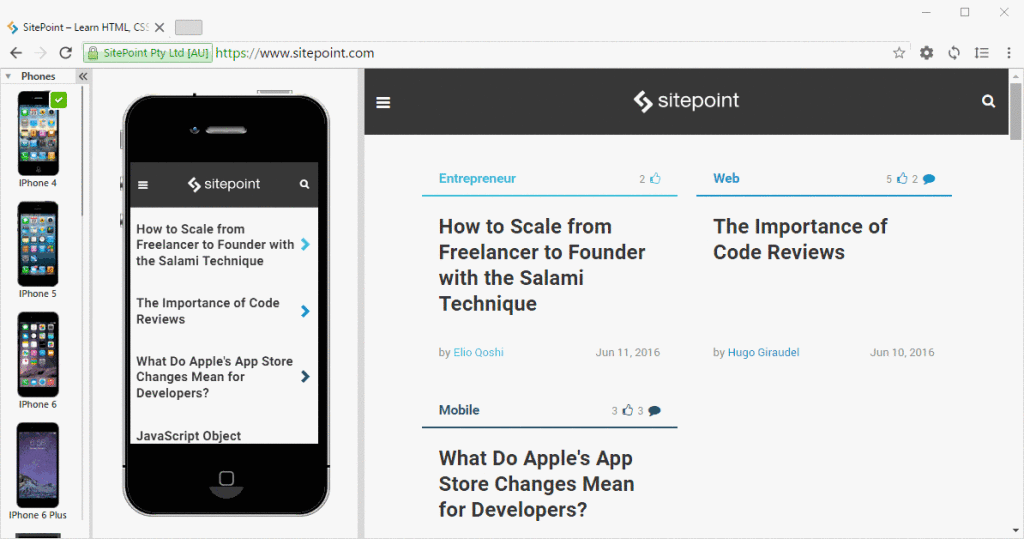
Task: Click the thumbs-up icon on the Web article
Action: click(x=902, y=179)
